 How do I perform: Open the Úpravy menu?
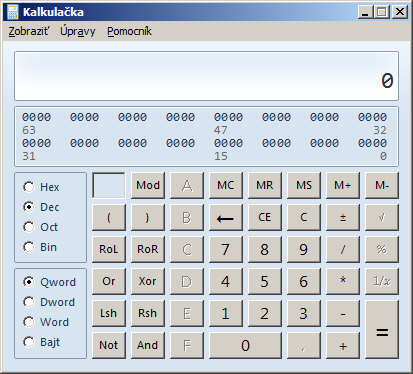click(78, 31)
